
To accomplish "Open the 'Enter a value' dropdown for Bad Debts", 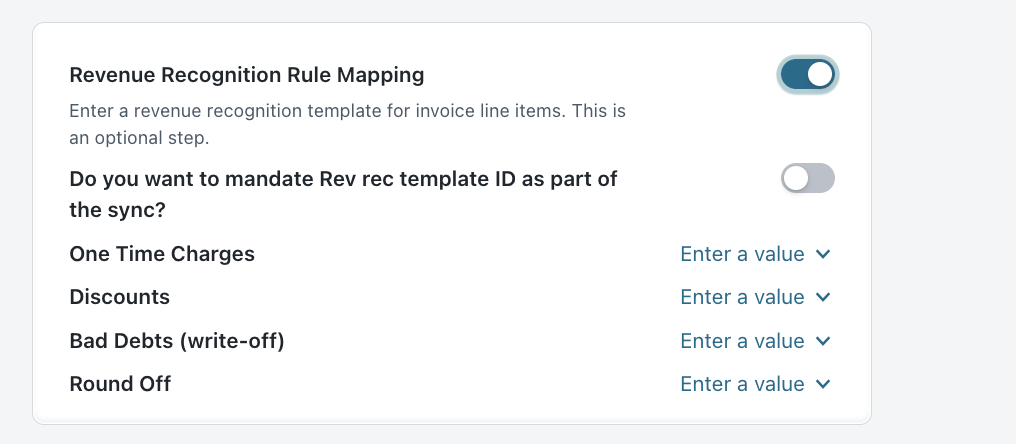I will point(756,341).
